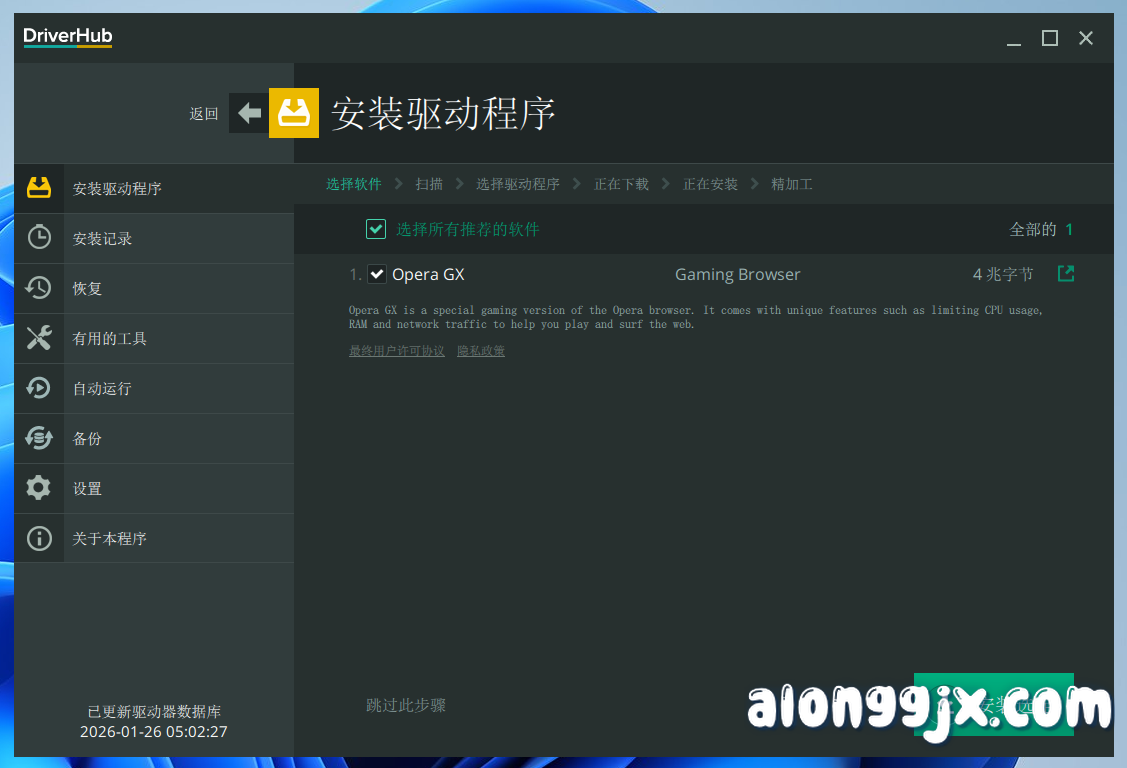1127x768 pixels.
Task: Click the DriverHub logo in the title bar
Action: 66,36
